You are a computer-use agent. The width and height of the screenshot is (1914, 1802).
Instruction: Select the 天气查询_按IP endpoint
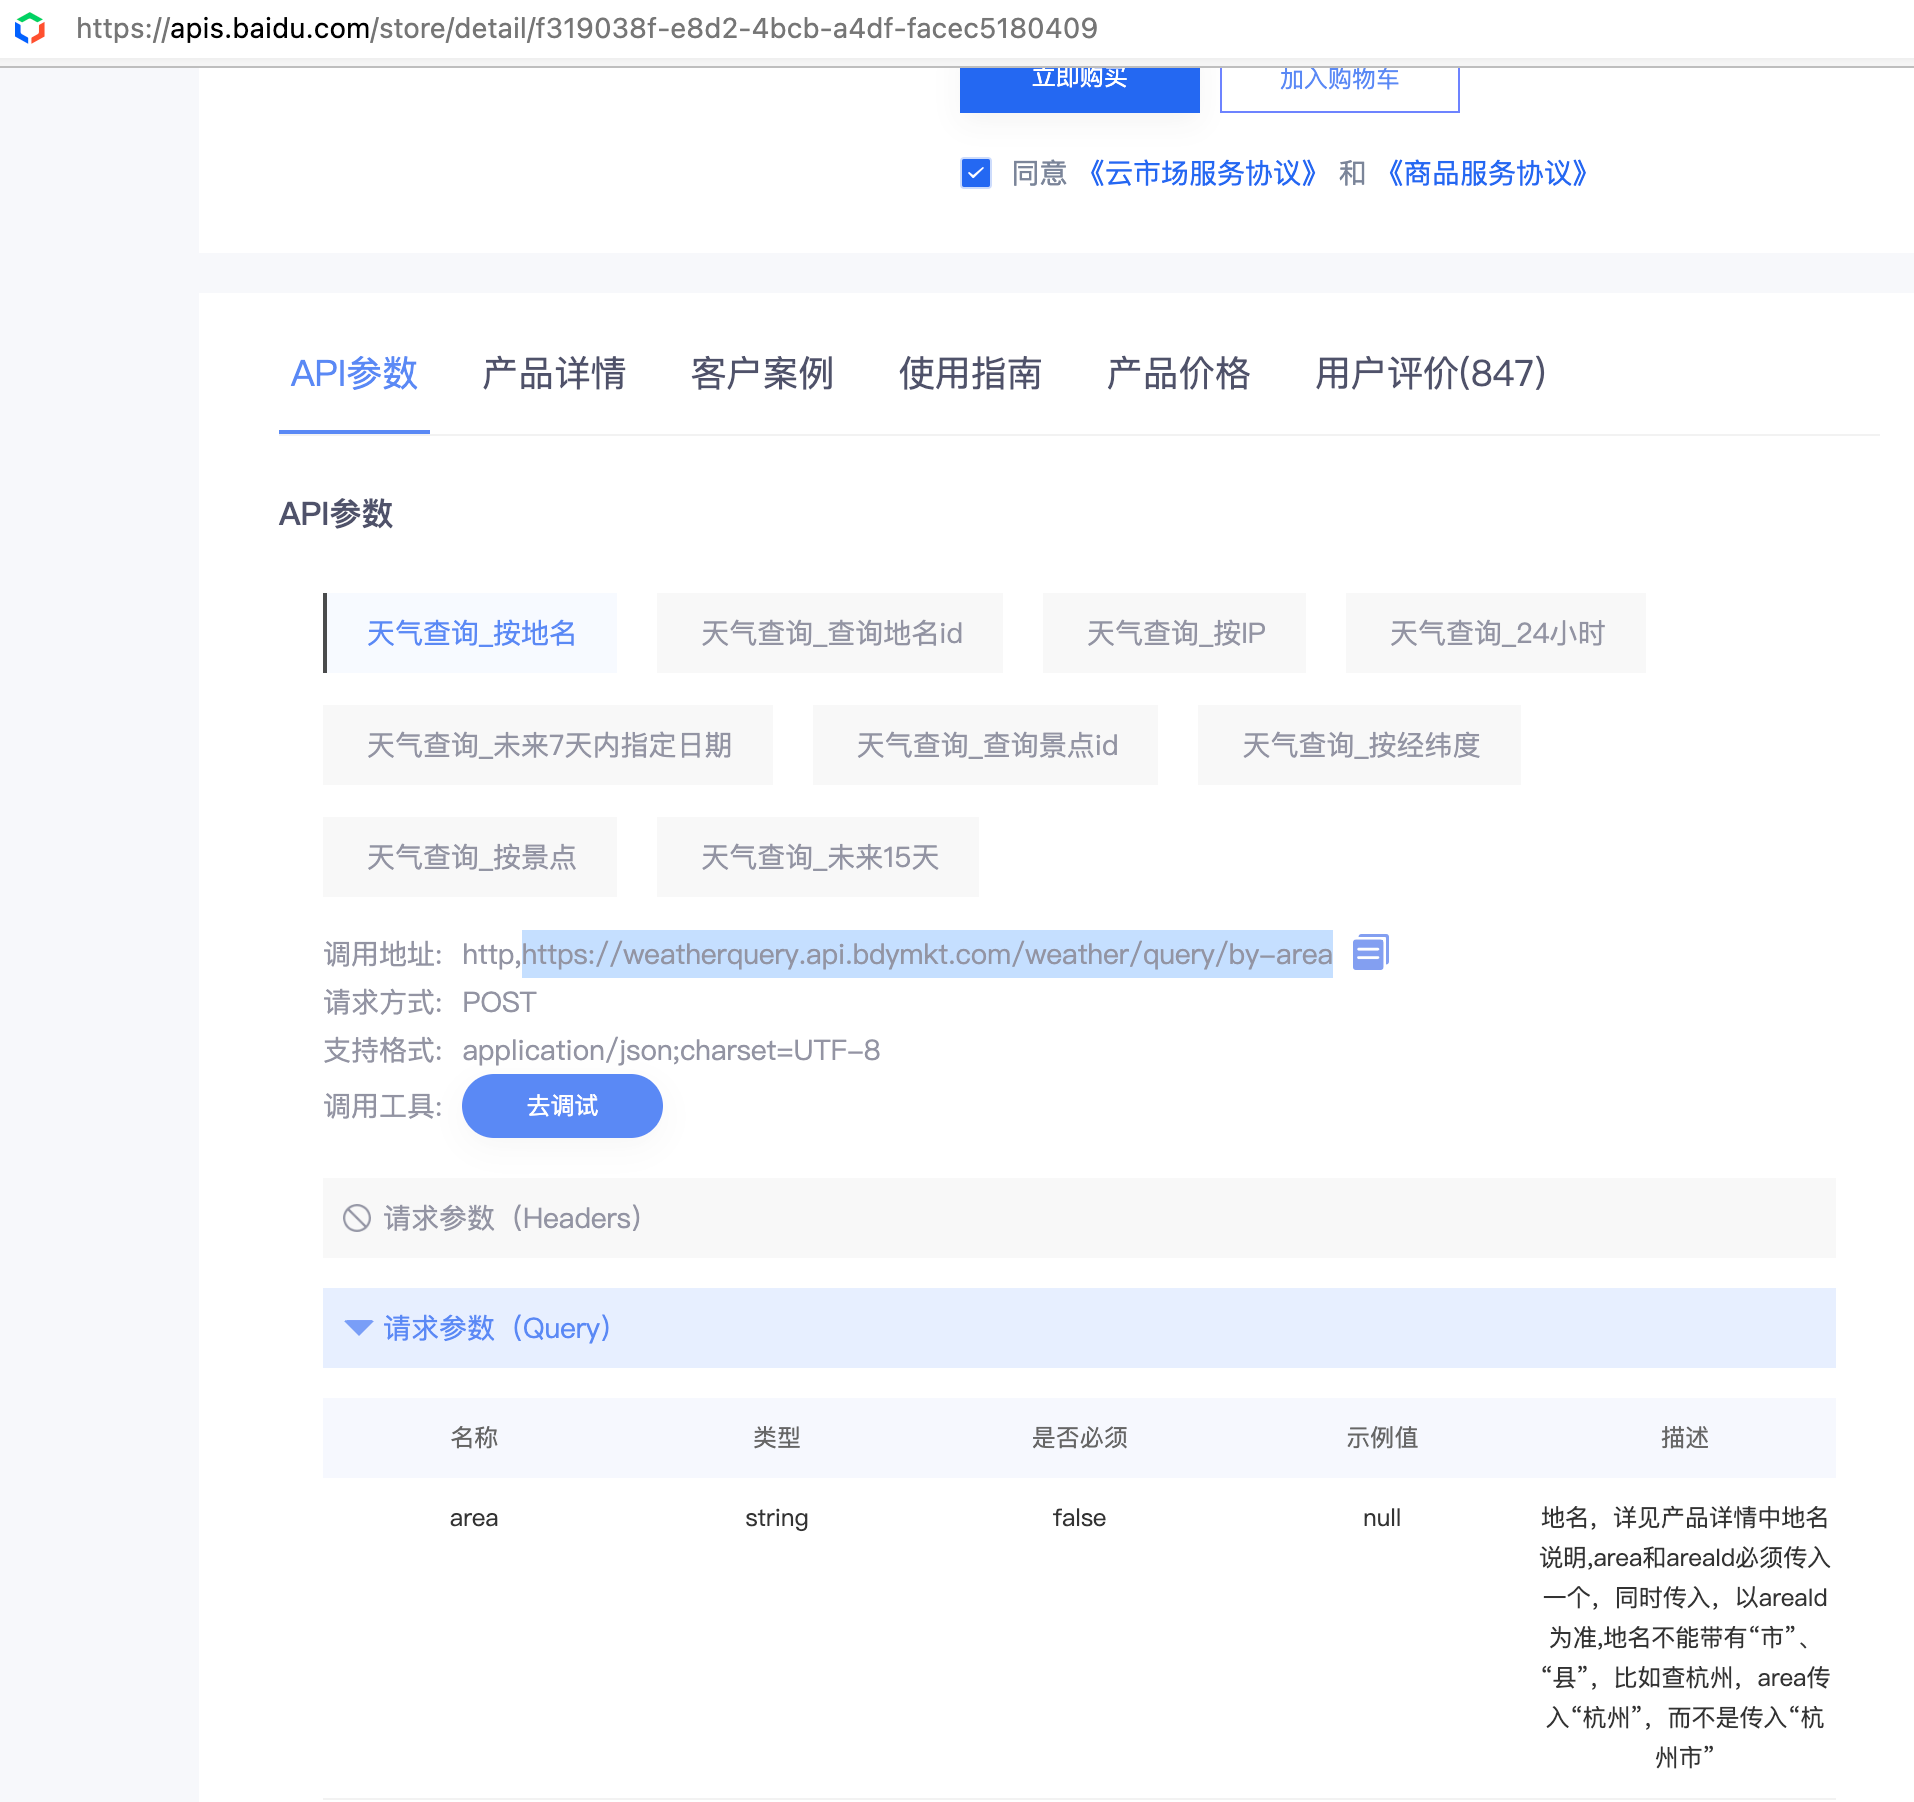click(x=1174, y=633)
